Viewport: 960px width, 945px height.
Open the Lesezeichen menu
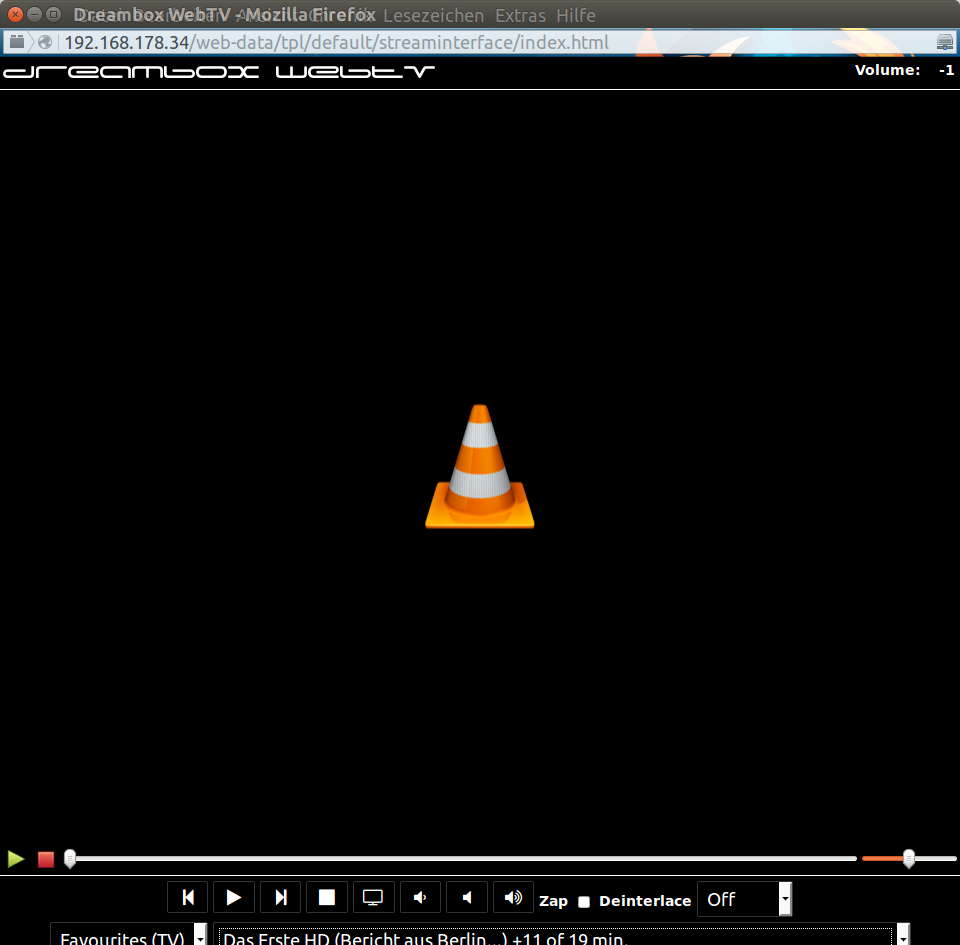[x=433, y=16]
